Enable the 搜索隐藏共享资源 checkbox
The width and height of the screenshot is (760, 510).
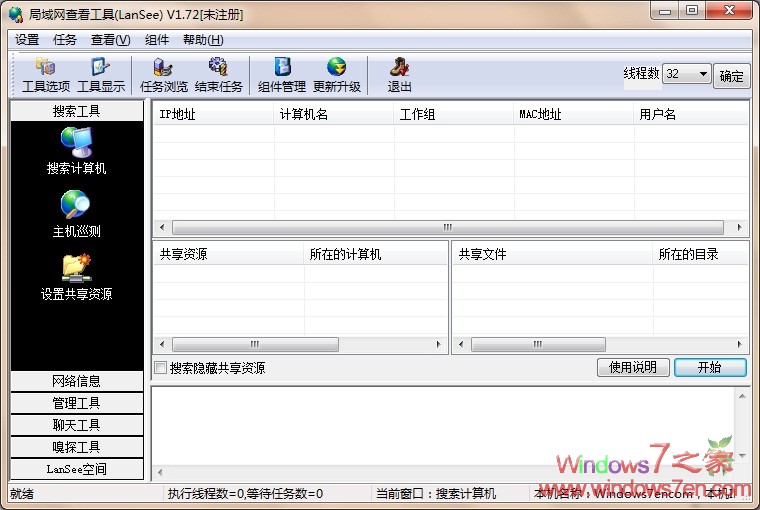[161, 368]
